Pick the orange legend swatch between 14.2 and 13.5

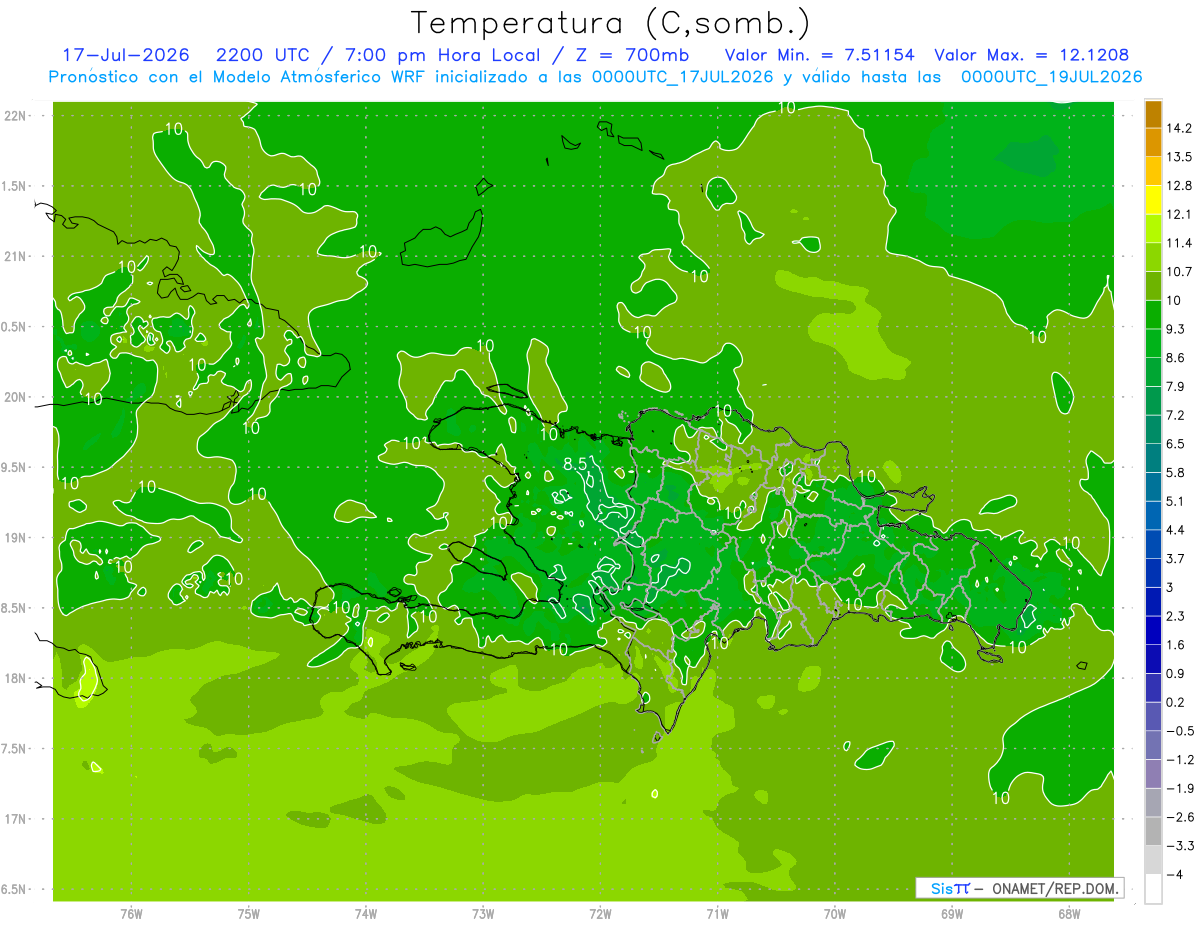click(x=1153, y=143)
